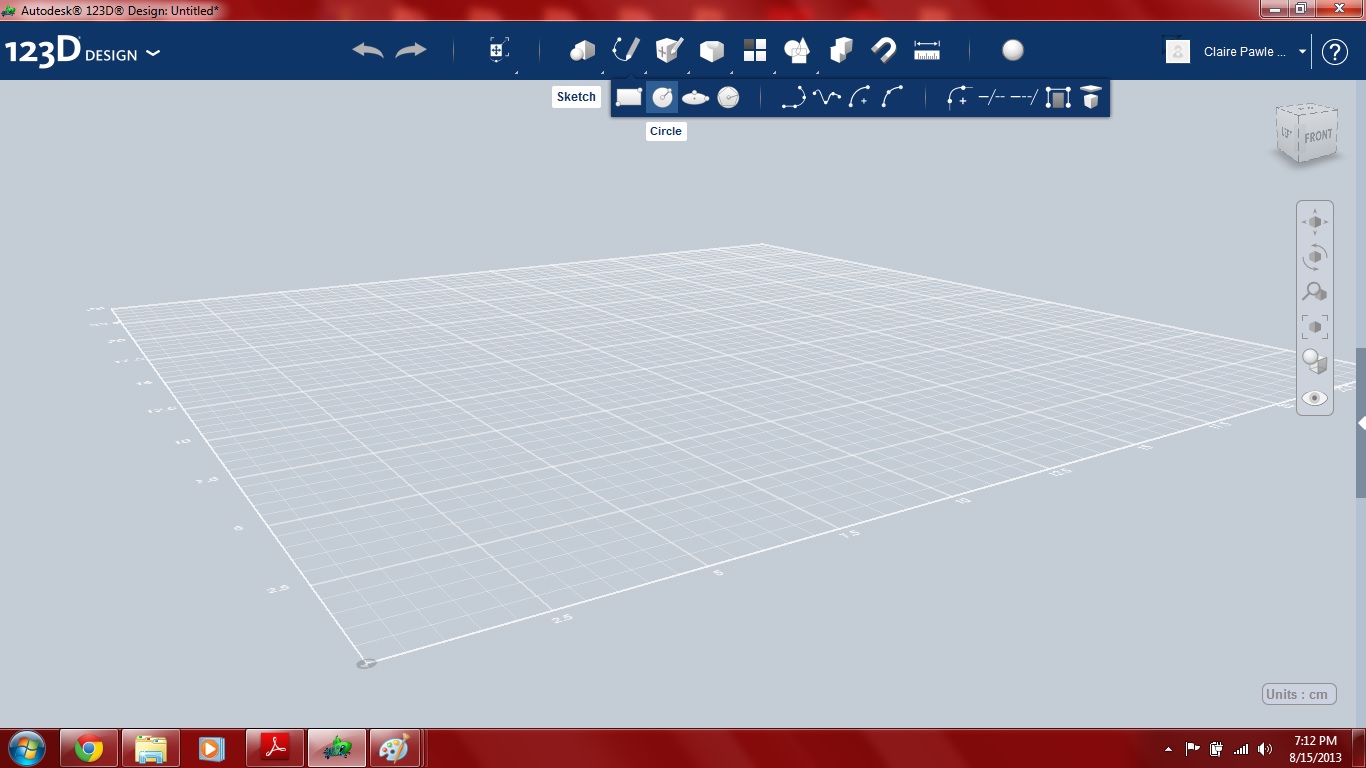Open the display materials and outlines options

(x=1314, y=361)
